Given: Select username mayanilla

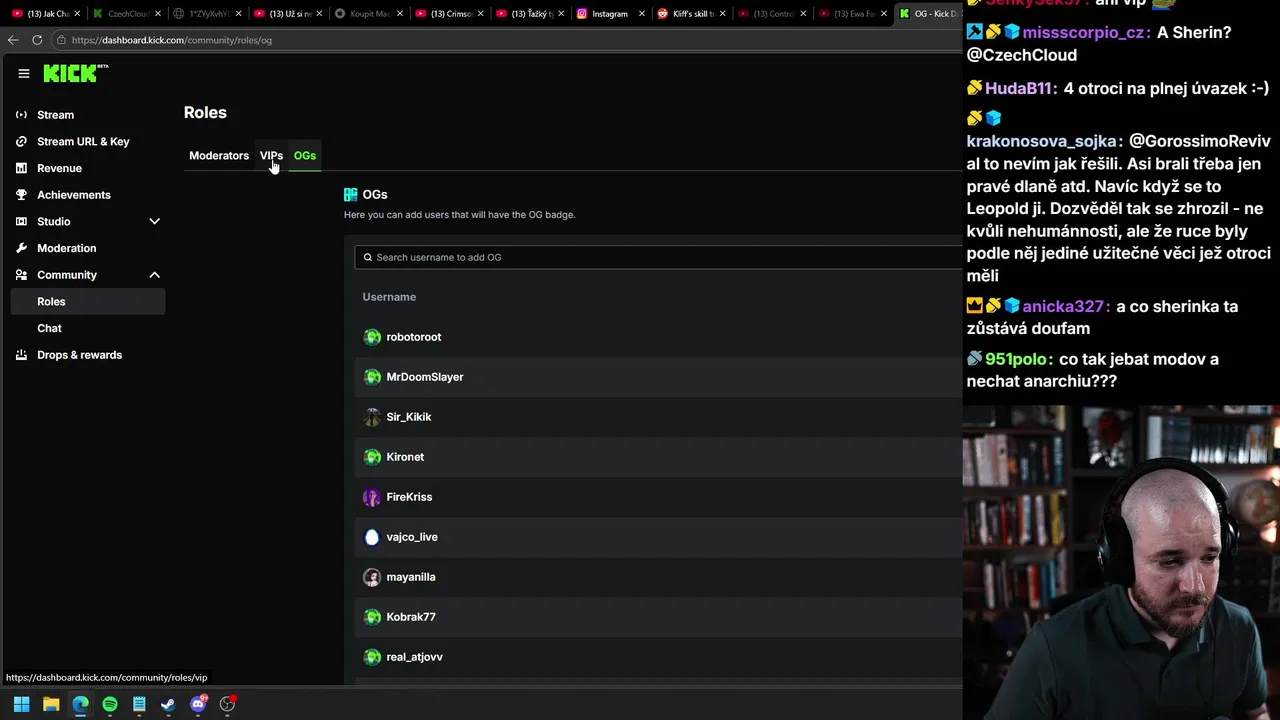Looking at the screenshot, I should click(x=411, y=577).
